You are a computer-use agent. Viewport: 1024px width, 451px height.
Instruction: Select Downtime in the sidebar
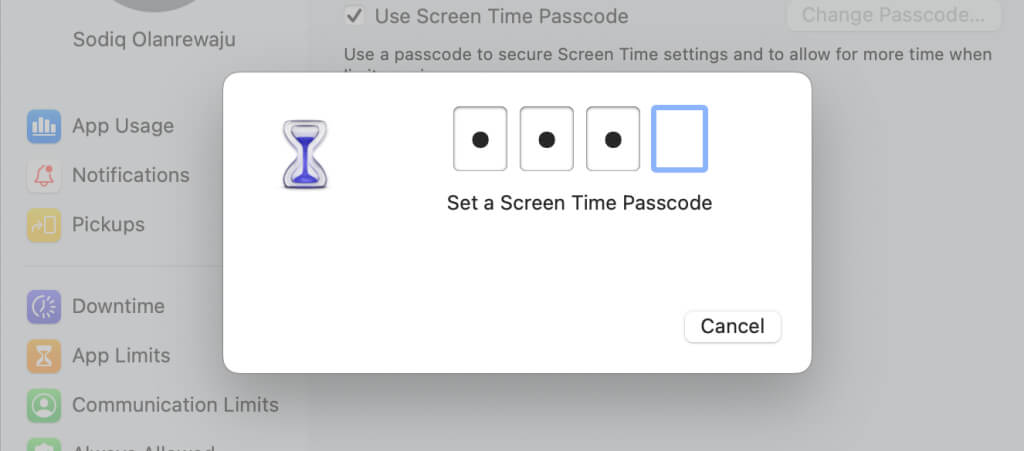pos(118,307)
